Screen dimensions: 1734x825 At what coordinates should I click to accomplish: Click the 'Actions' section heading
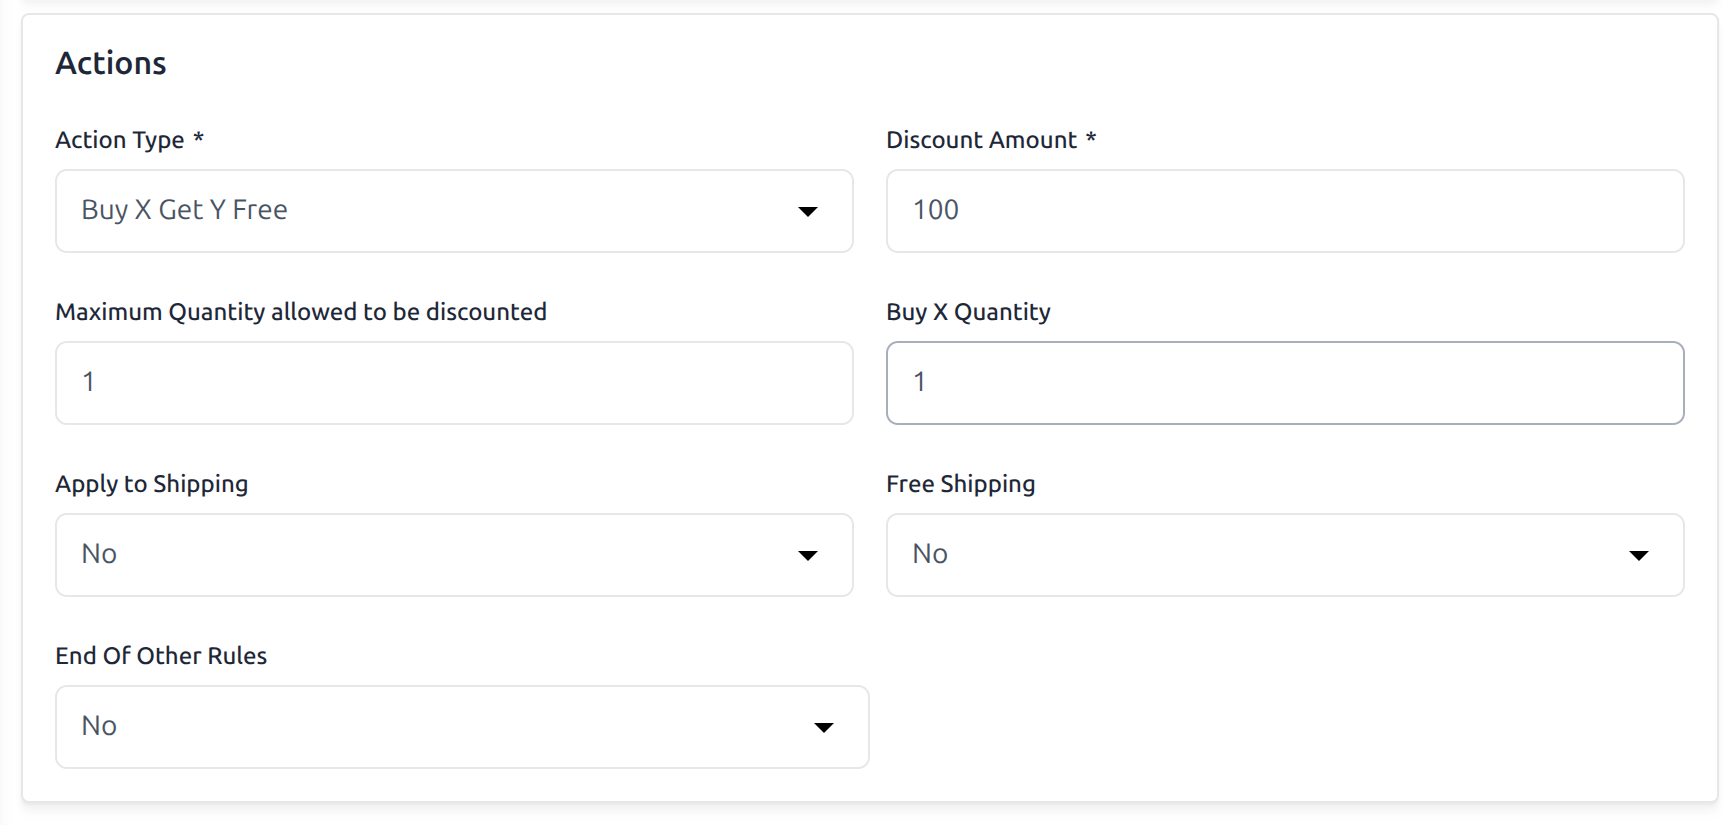point(111,63)
